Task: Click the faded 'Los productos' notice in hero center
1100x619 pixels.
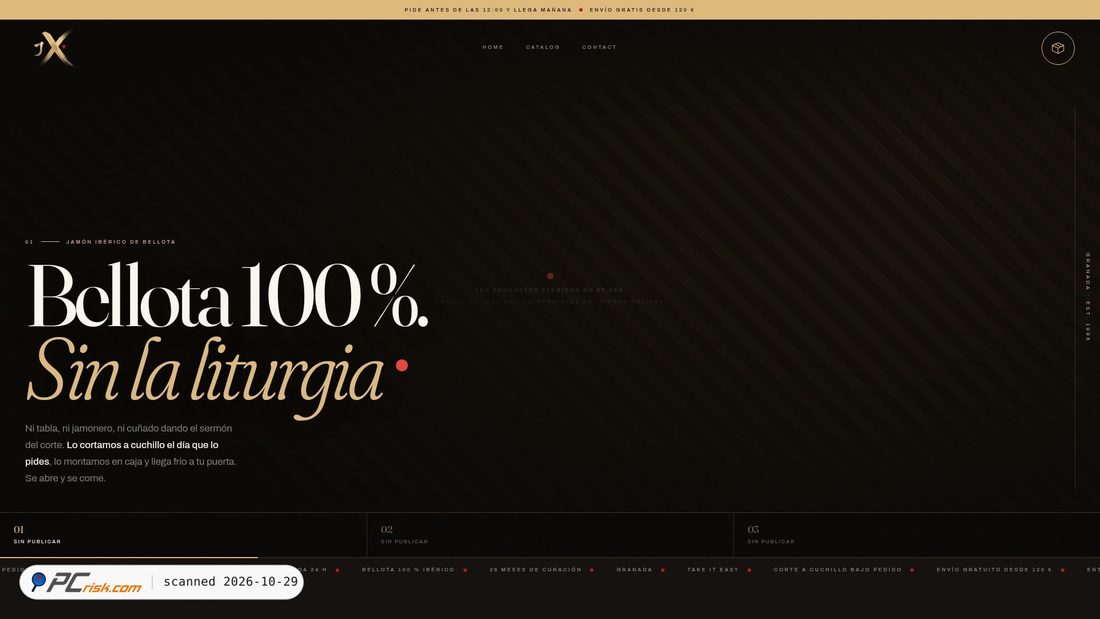Action: [x=549, y=295]
